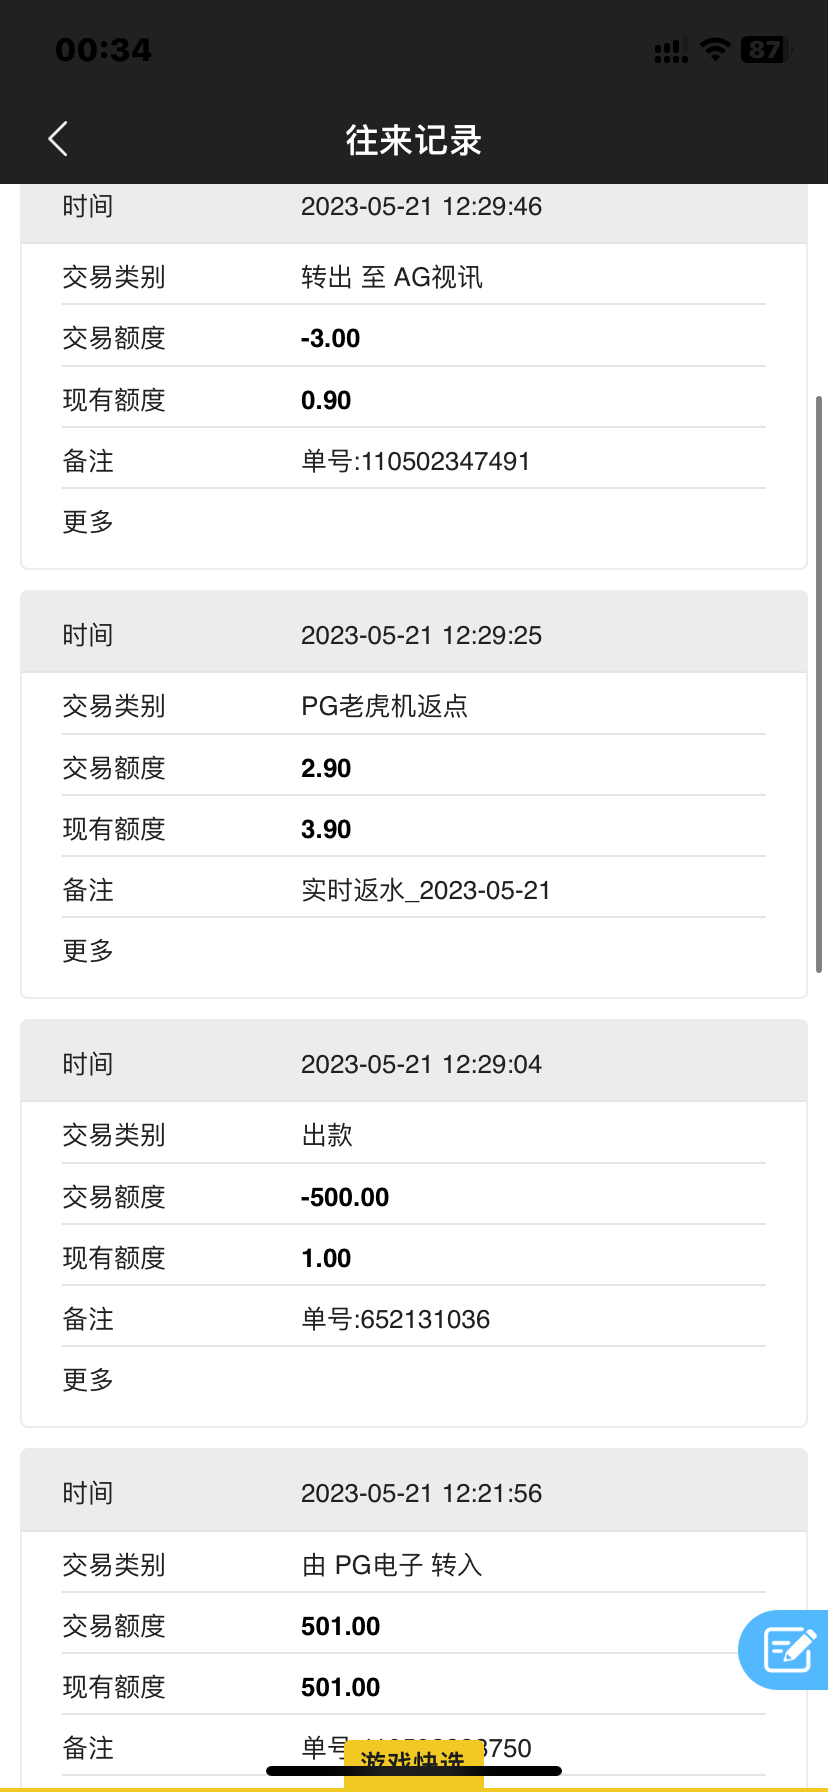
Task: Expand 更多 under PG老虎机返点 record
Action: (x=88, y=951)
